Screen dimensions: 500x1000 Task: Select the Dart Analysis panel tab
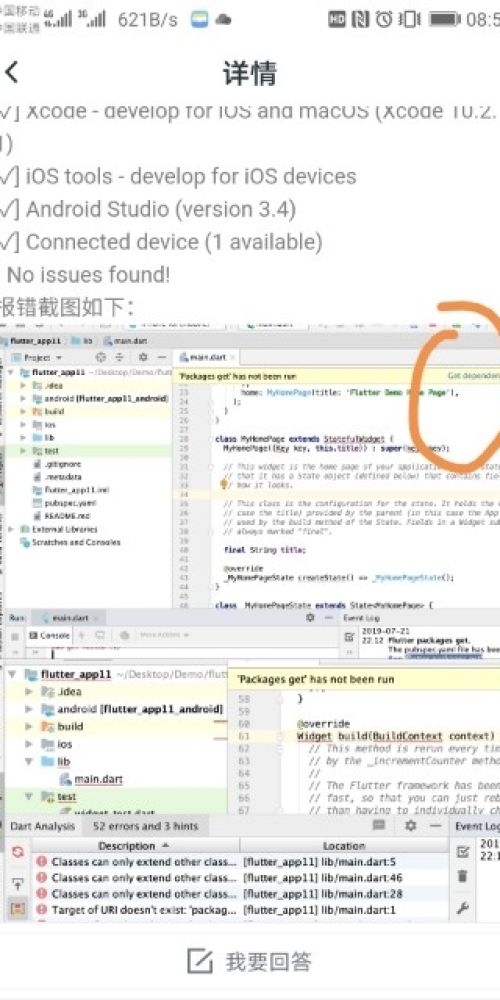(x=42, y=826)
